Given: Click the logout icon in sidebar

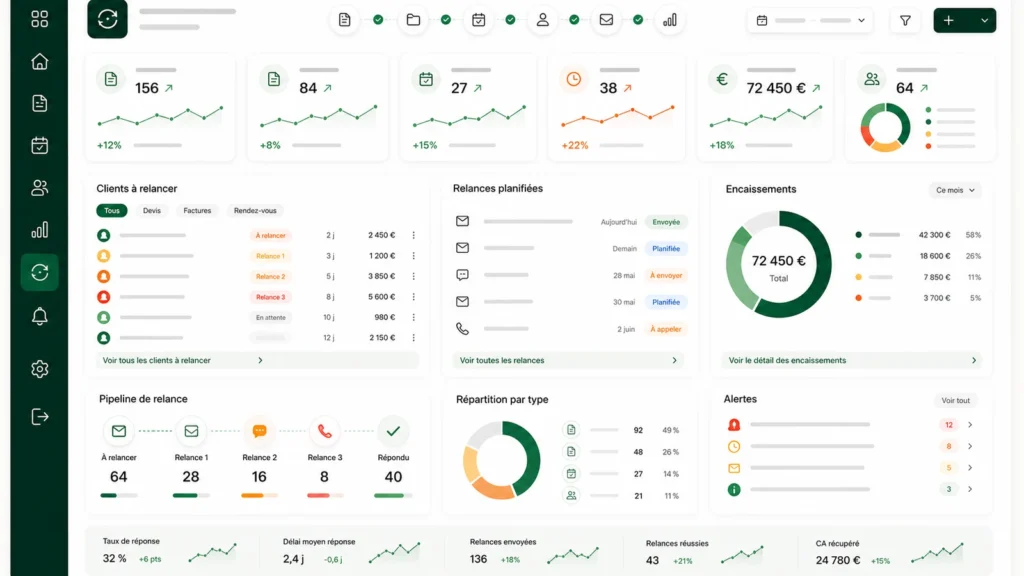Looking at the screenshot, I should coord(39,417).
